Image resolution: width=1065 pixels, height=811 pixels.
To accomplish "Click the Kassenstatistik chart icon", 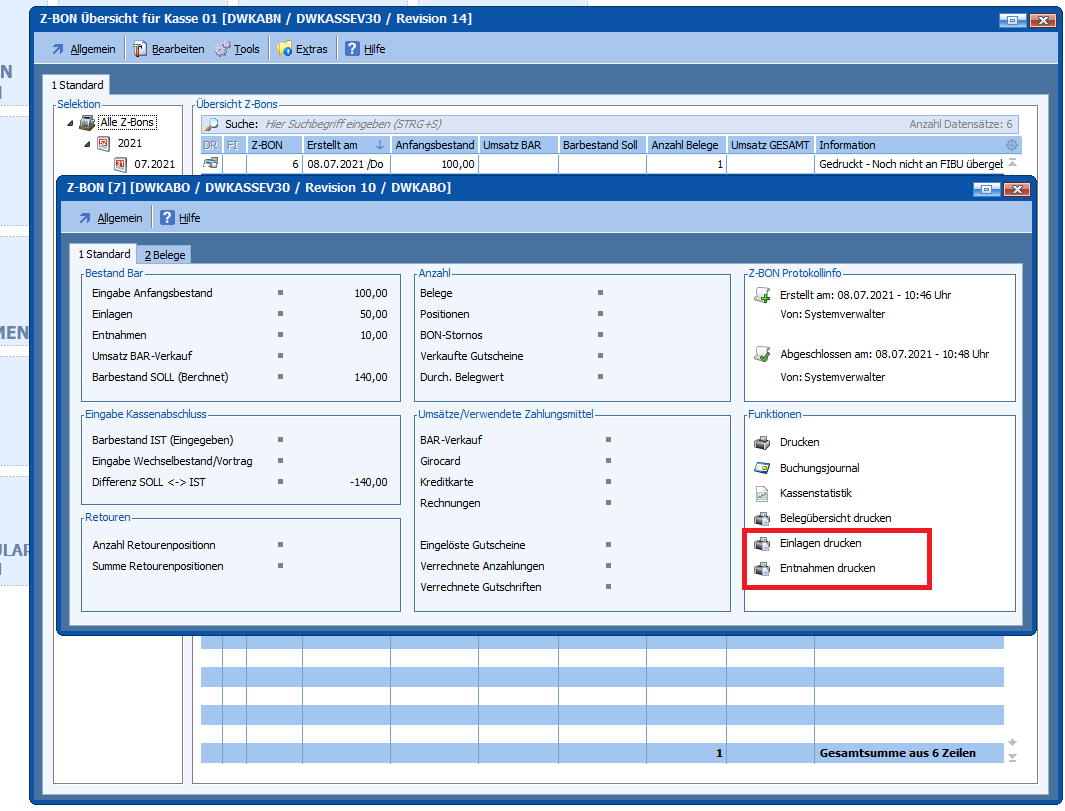I will [x=762, y=493].
